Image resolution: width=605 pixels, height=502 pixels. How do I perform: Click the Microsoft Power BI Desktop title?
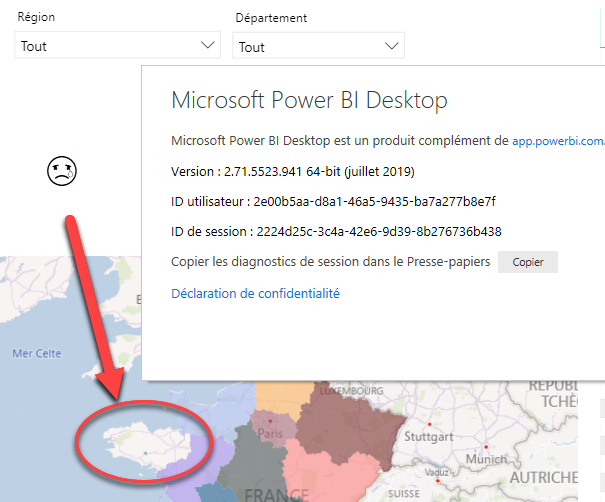[309, 100]
